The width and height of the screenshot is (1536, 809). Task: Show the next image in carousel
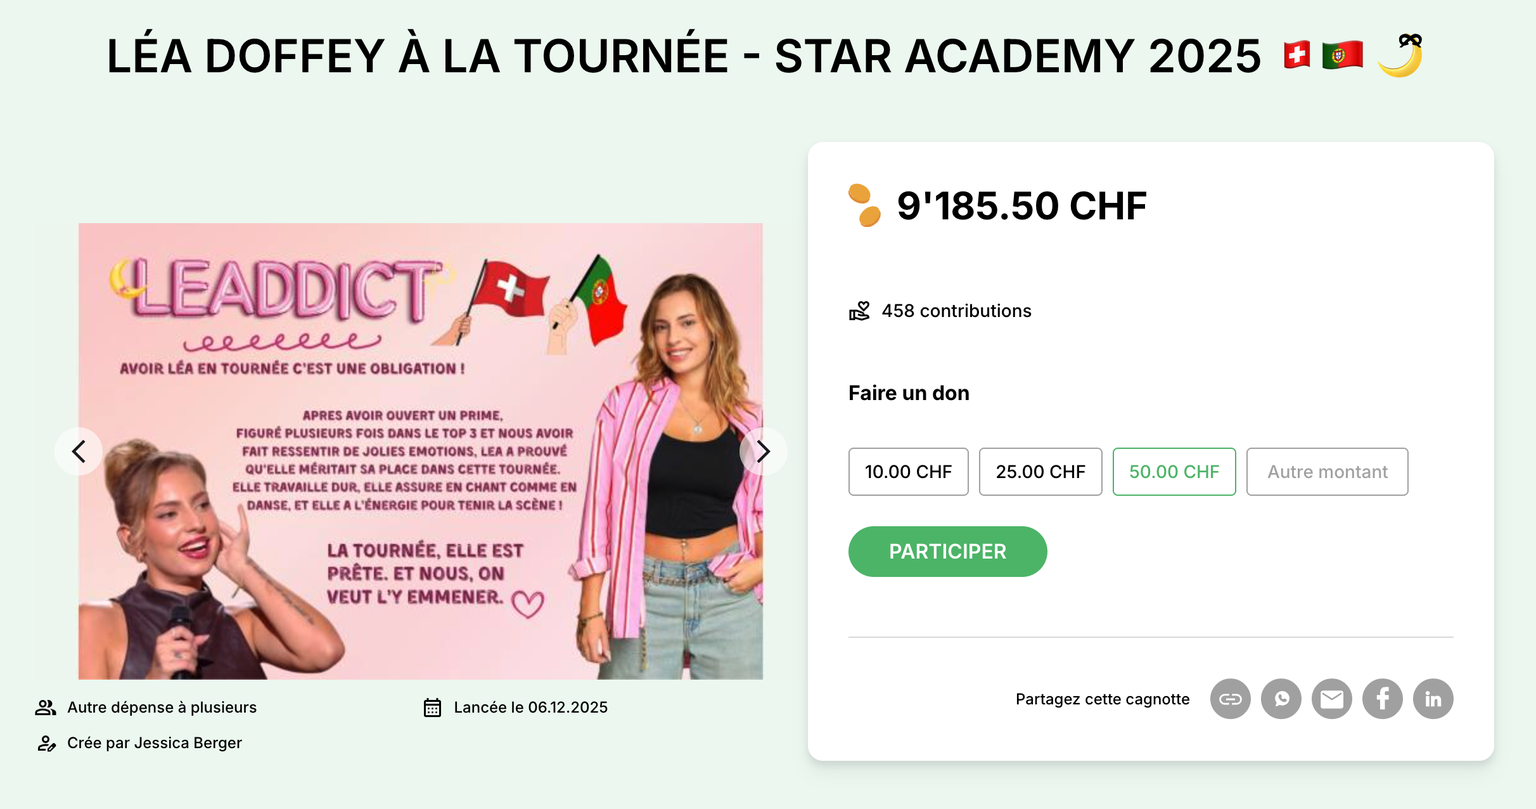[x=763, y=452]
